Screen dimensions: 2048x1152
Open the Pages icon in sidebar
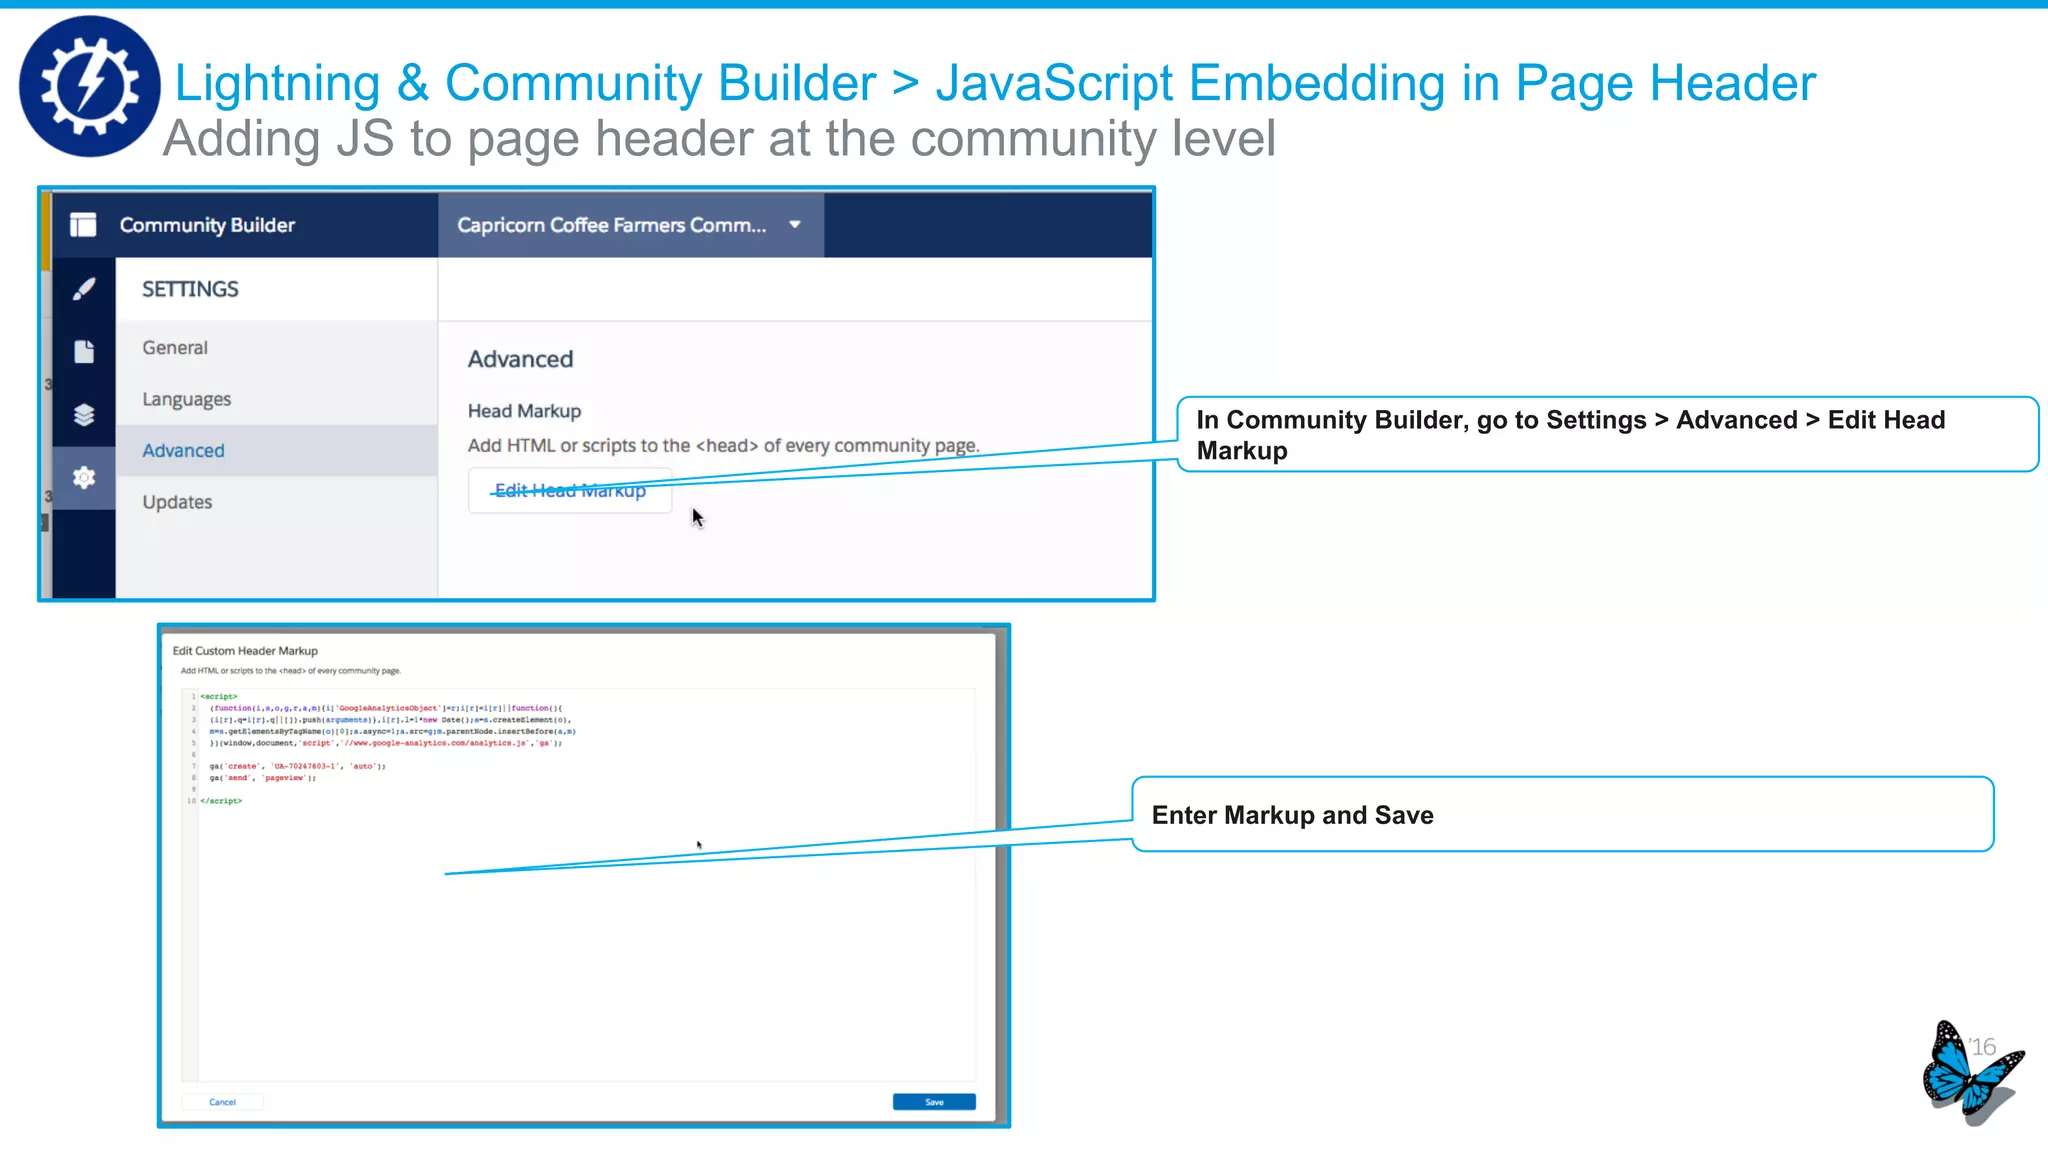coord(84,351)
